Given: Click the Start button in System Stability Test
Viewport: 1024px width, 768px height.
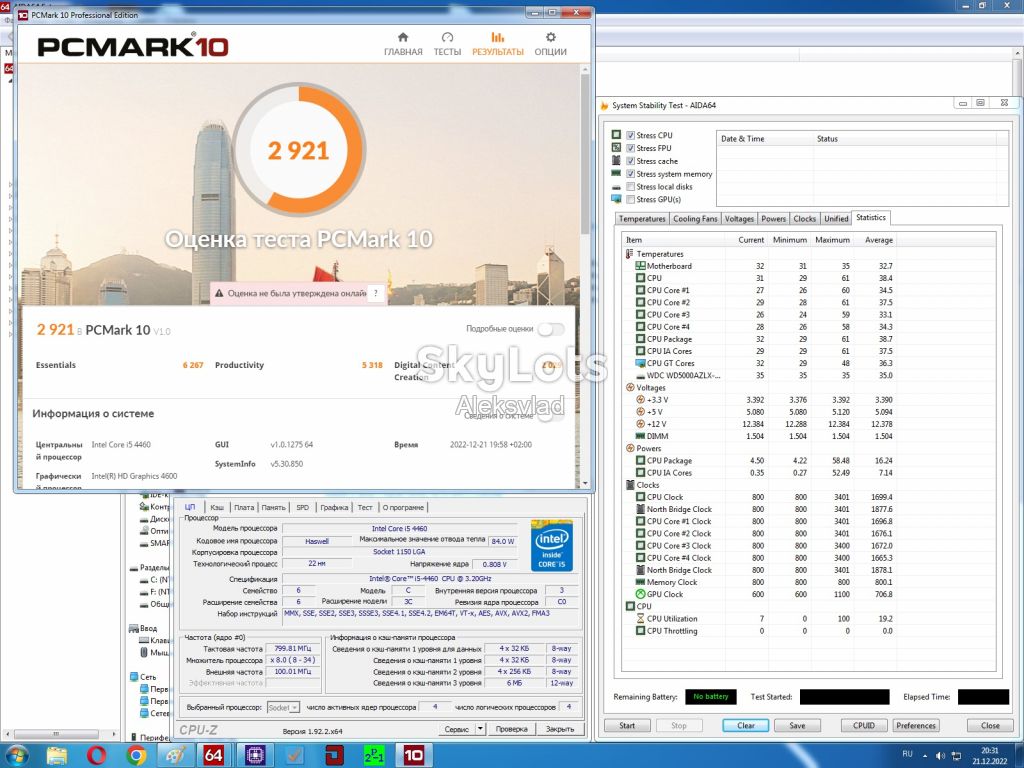Looking at the screenshot, I should pyautogui.click(x=627, y=726).
